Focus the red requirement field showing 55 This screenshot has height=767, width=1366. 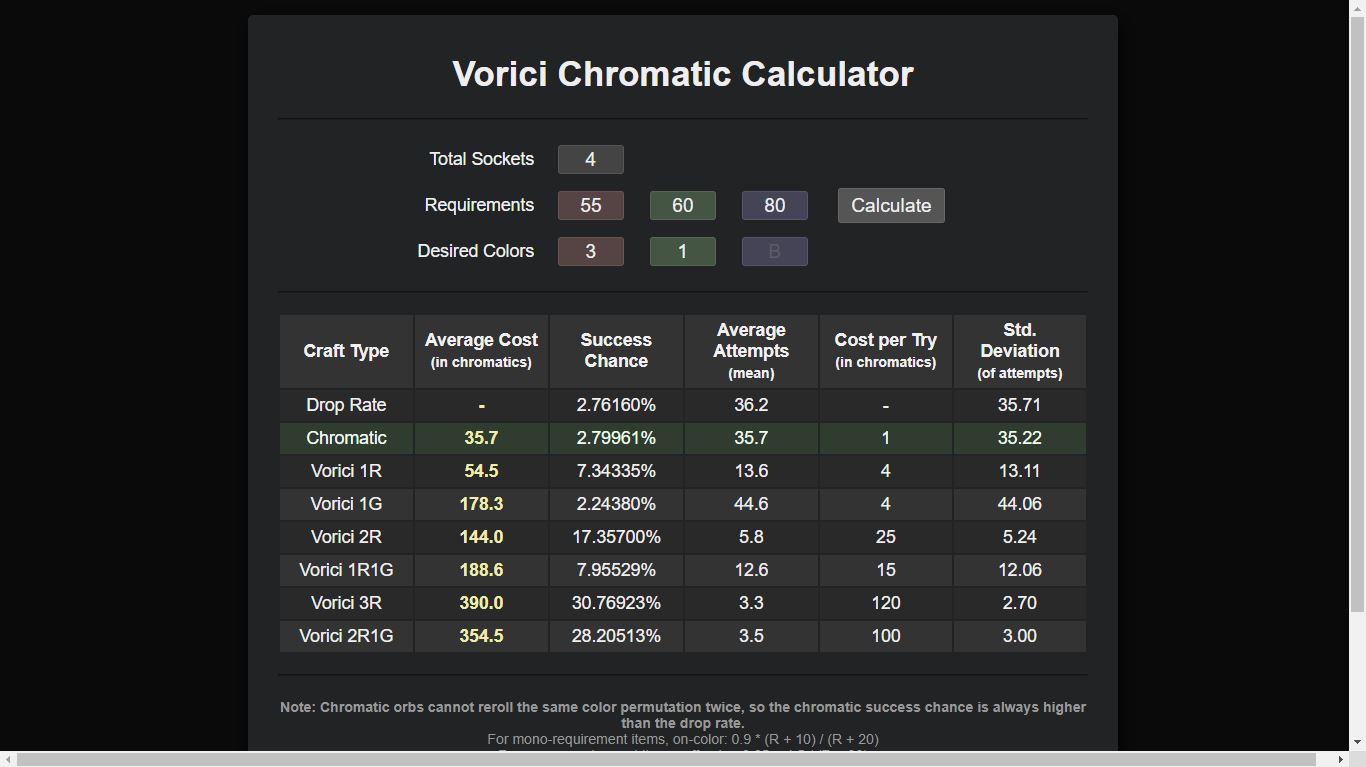point(591,206)
